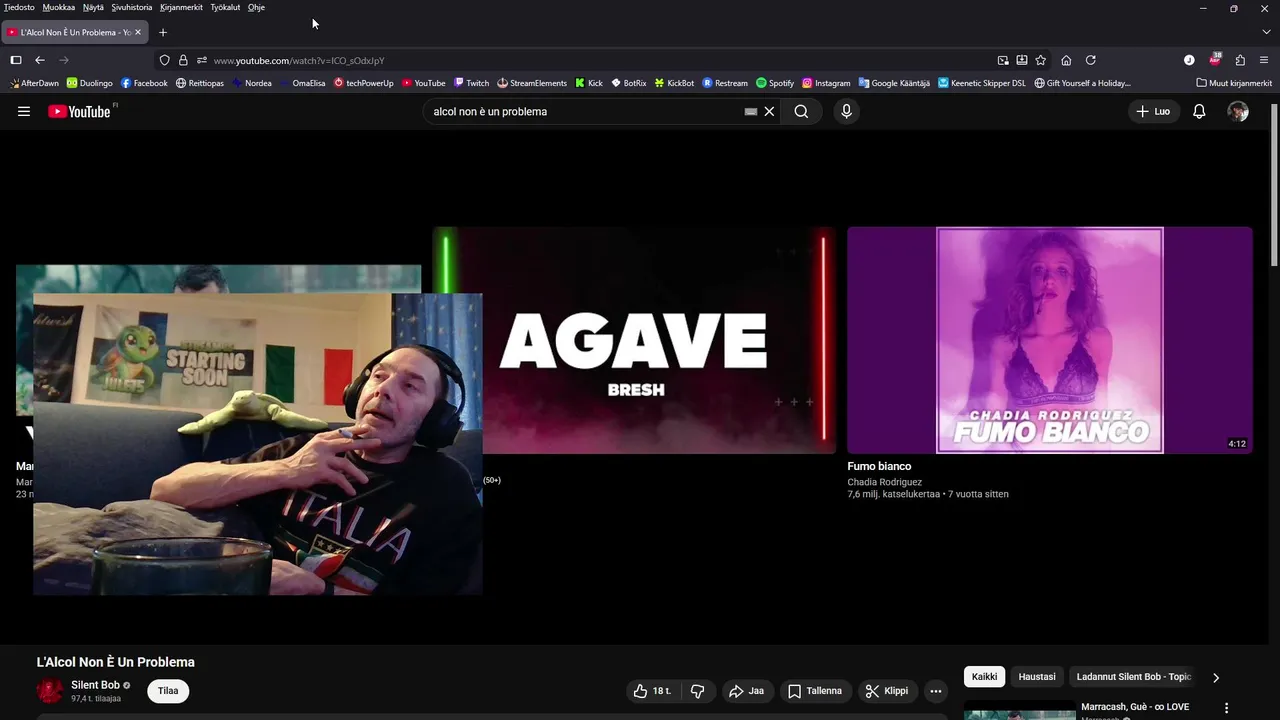Open Marracash, Guè - LOVE video title
The image size is (1280, 720).
1135,707
